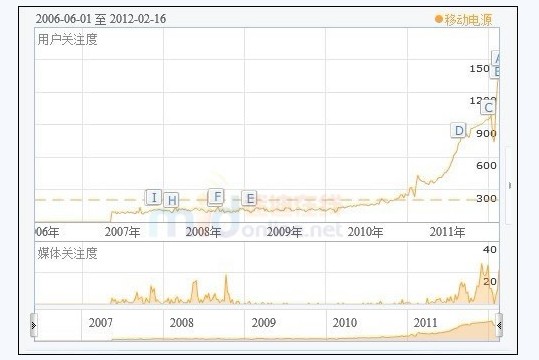
Task: Click the 2011年 axis label
Action: pos(447,232)
